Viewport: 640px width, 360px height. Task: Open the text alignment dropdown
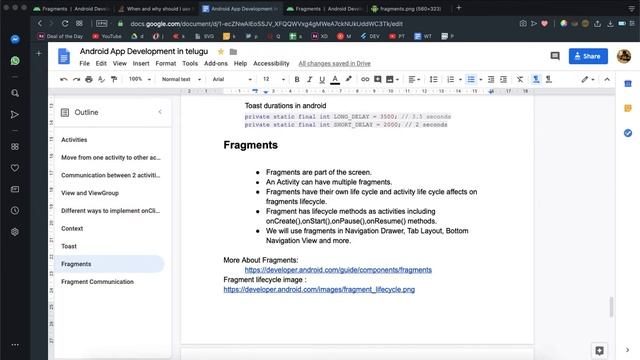[x=414, y=79]
